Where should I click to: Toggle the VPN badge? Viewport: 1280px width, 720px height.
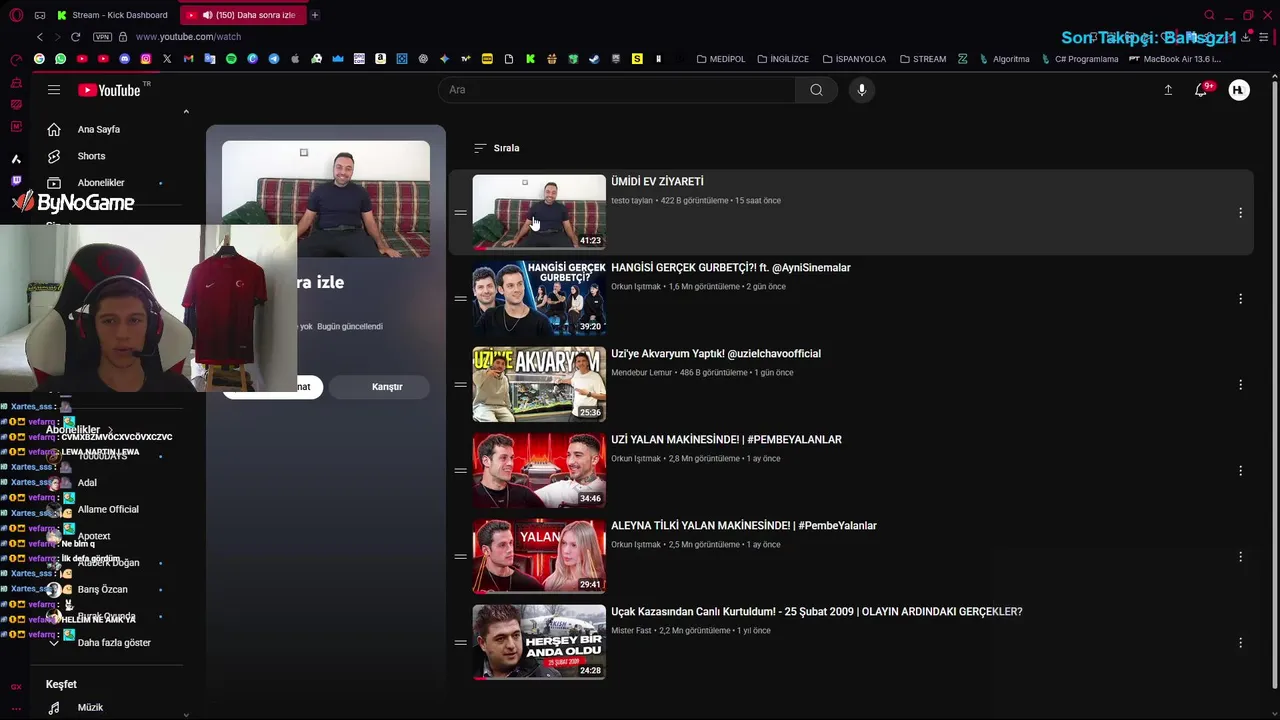pos(102,37)
